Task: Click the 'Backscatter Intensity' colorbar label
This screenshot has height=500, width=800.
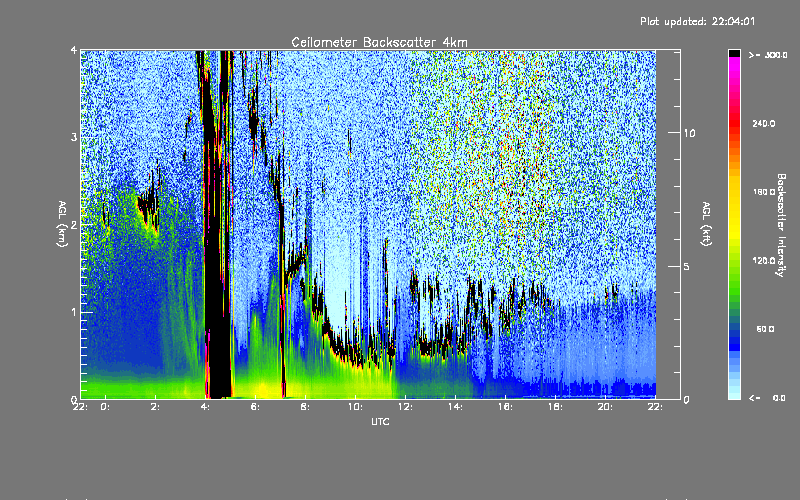Action: coord(780,225)
